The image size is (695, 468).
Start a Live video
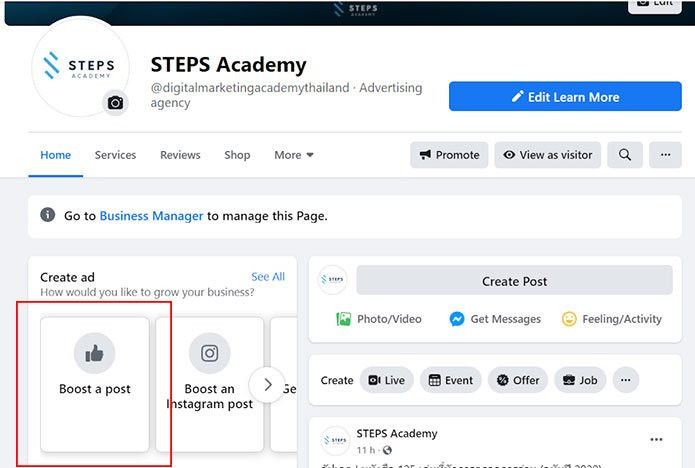(x=387, y=380)
